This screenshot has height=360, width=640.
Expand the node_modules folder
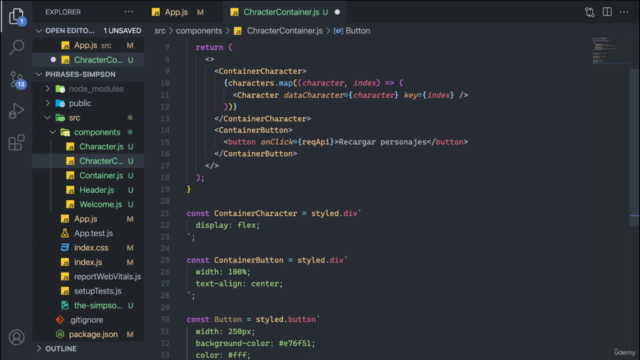tap(47, 89)
